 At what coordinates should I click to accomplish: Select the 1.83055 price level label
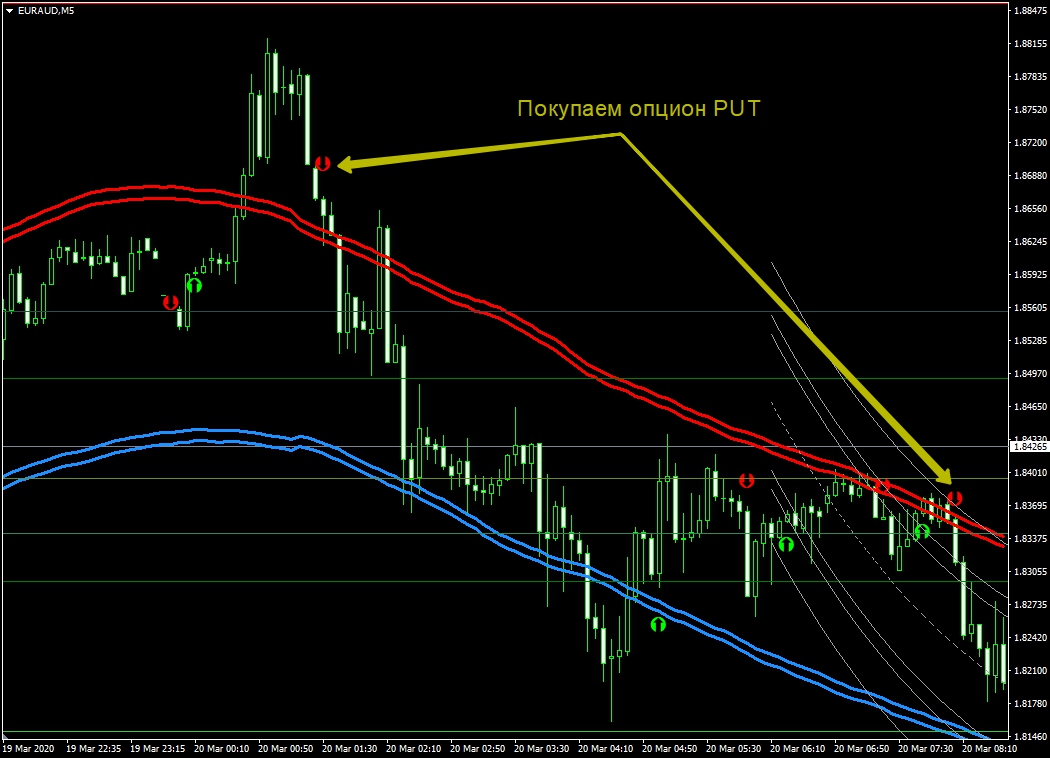[x=1029, y=572]
